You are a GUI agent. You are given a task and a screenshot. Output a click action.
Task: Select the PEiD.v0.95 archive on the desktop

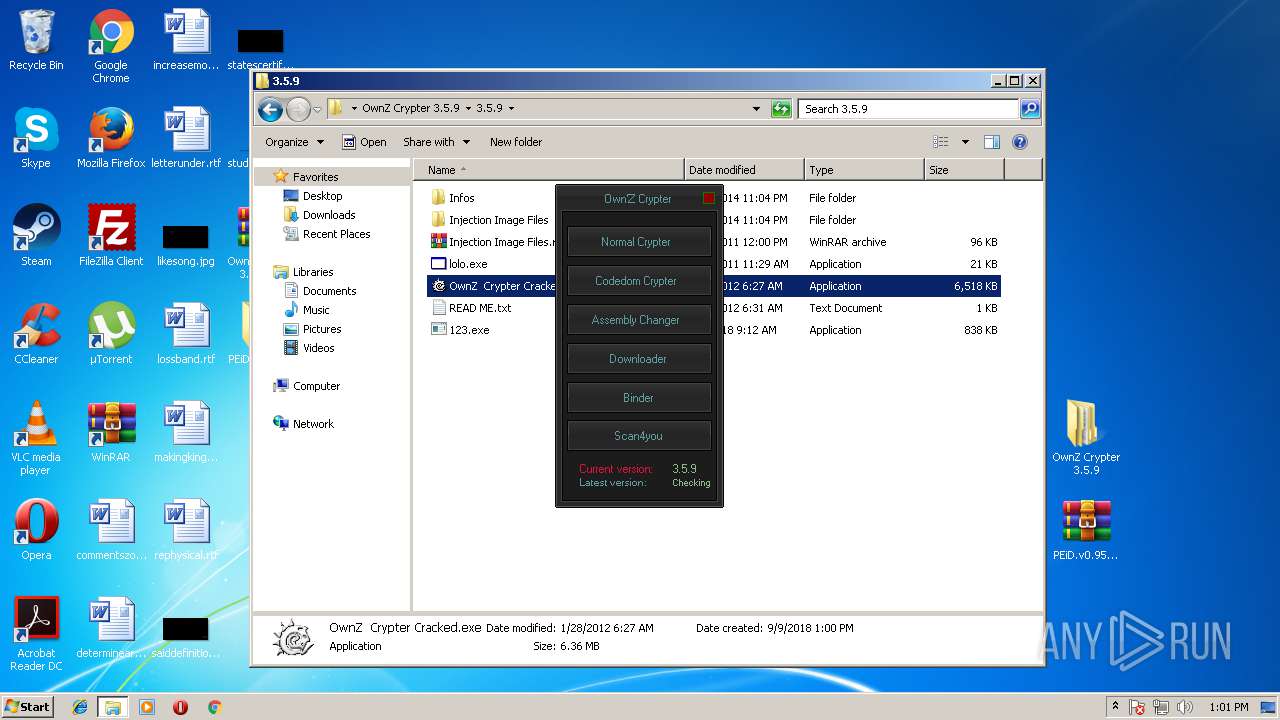click(1086, 530)
